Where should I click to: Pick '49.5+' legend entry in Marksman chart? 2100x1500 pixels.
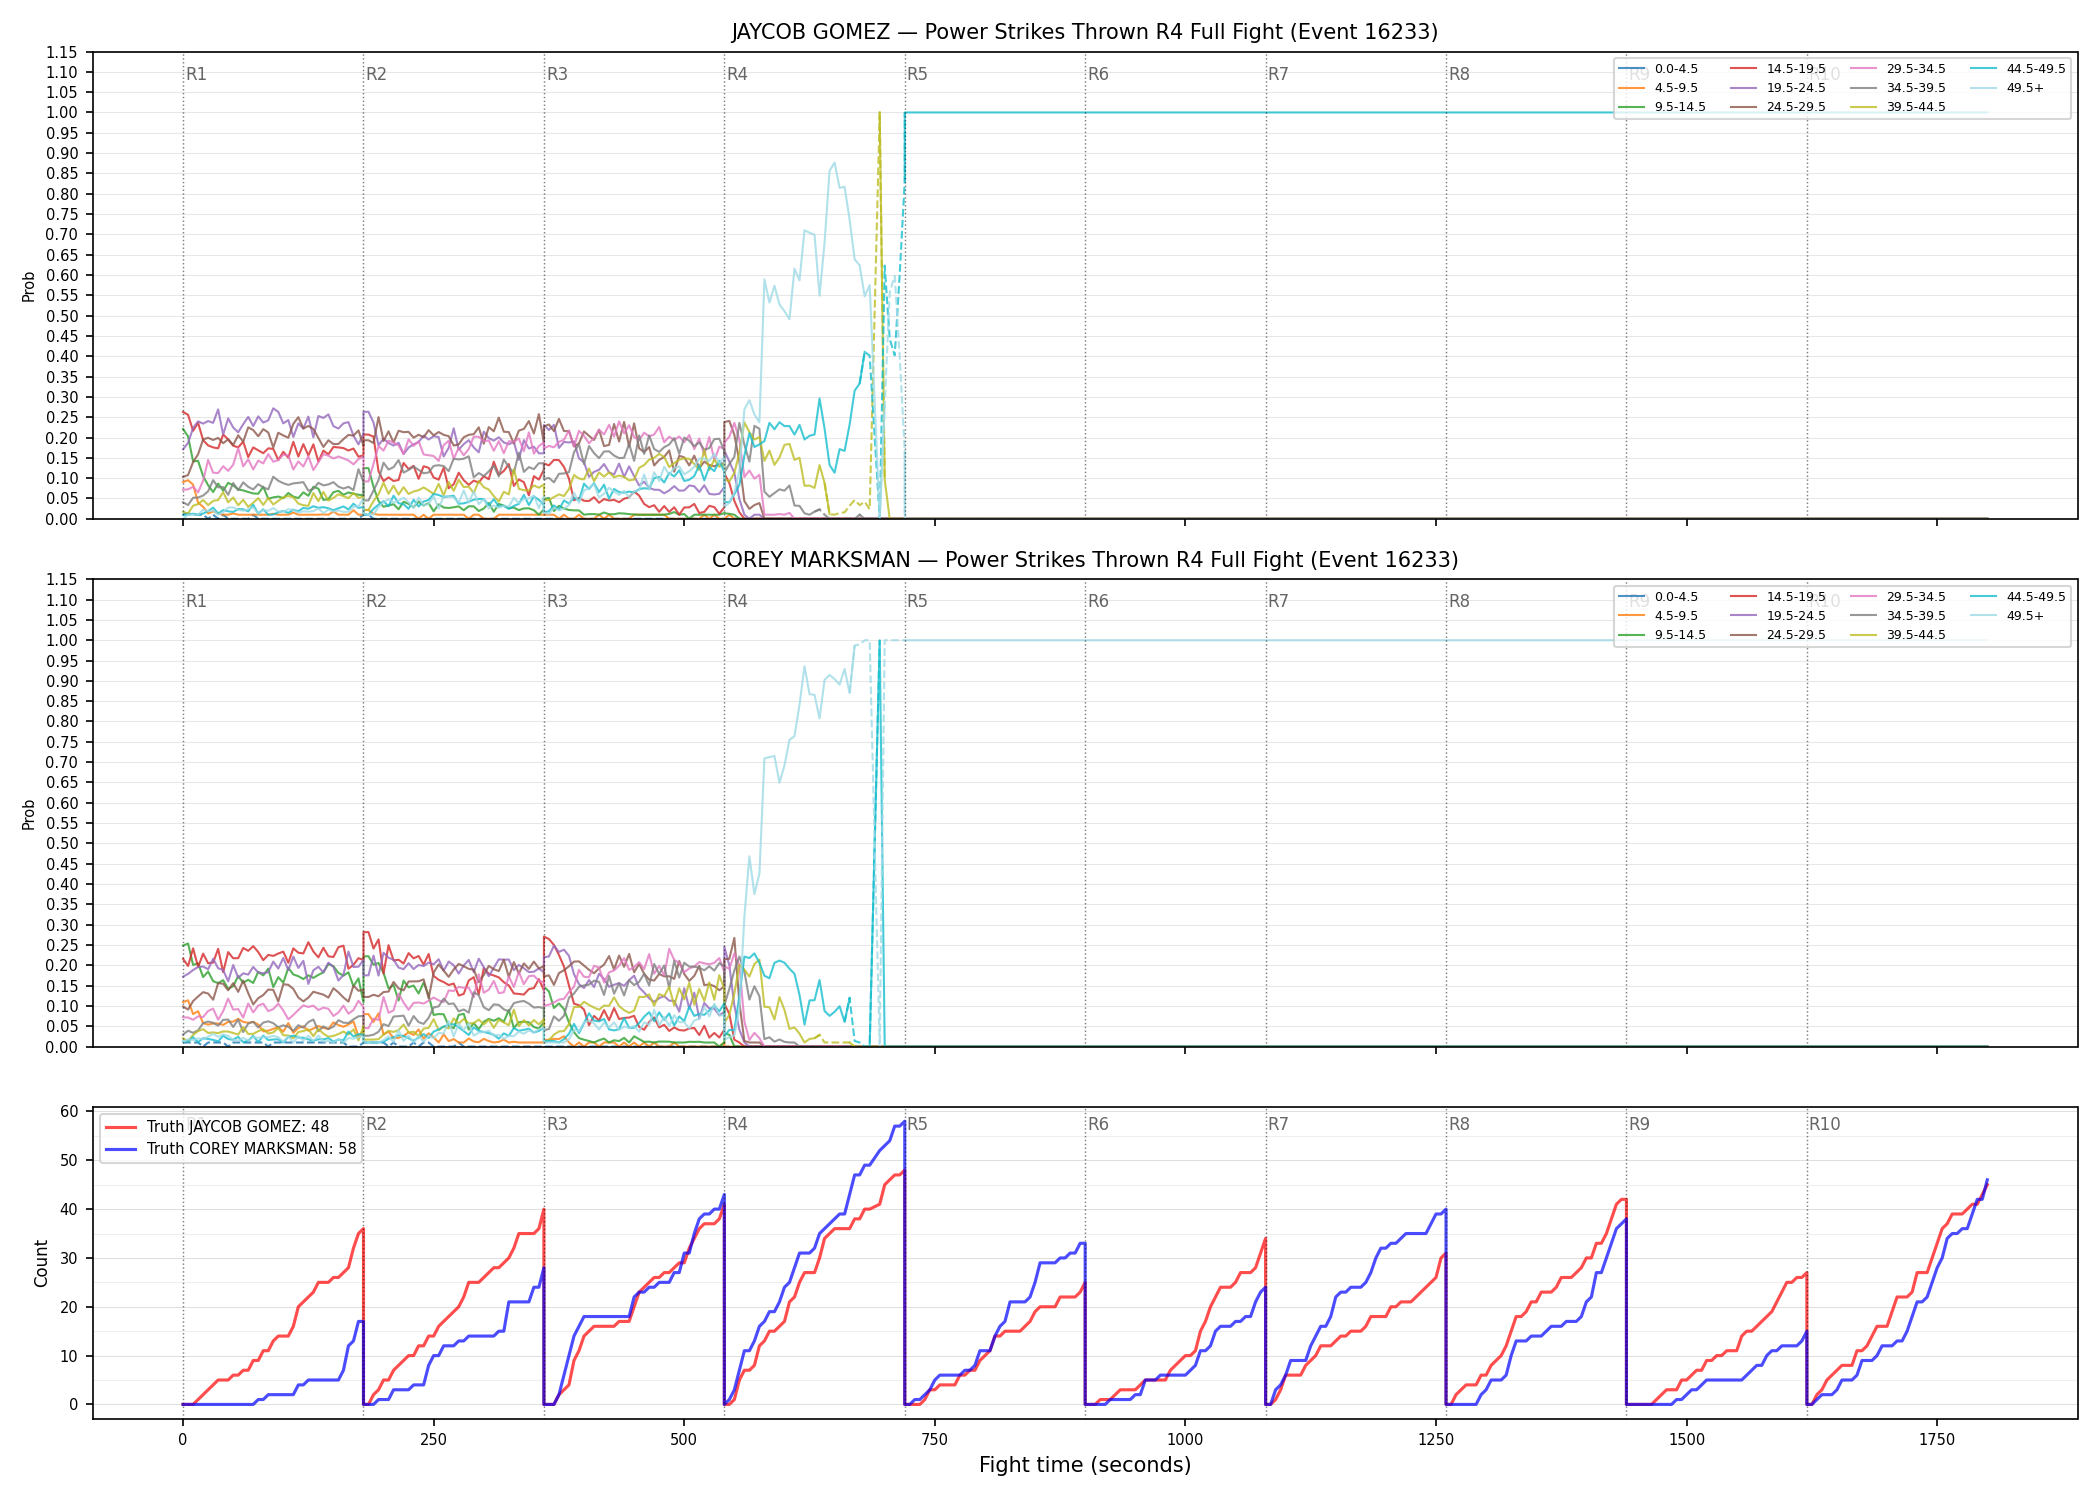pos(2008,616)
